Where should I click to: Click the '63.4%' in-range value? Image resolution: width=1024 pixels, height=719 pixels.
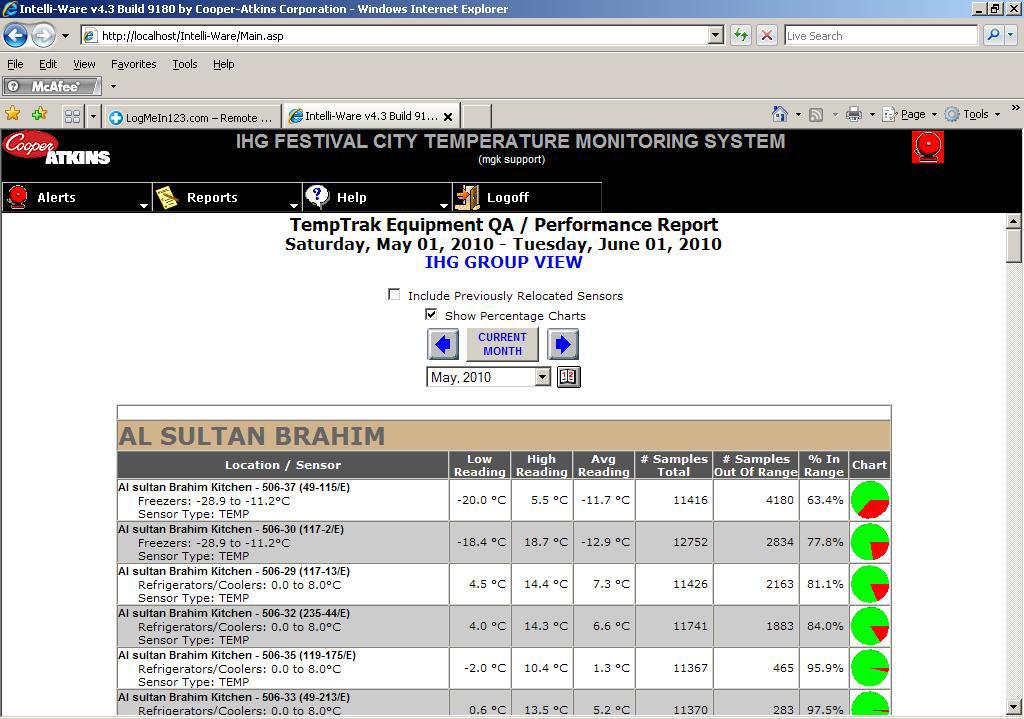(825, 500)
